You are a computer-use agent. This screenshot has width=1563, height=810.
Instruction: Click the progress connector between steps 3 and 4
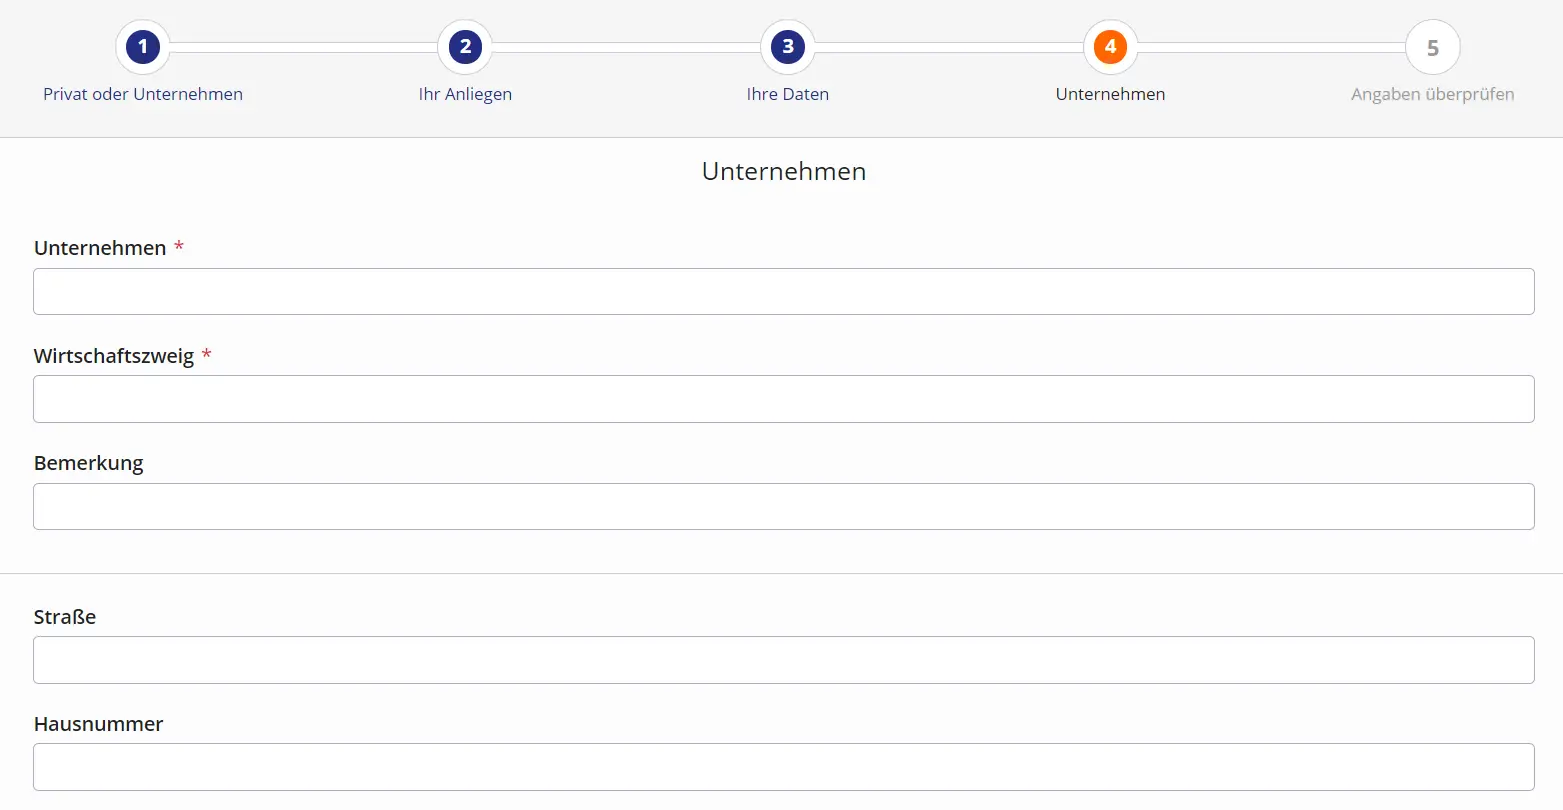point(948,46)
